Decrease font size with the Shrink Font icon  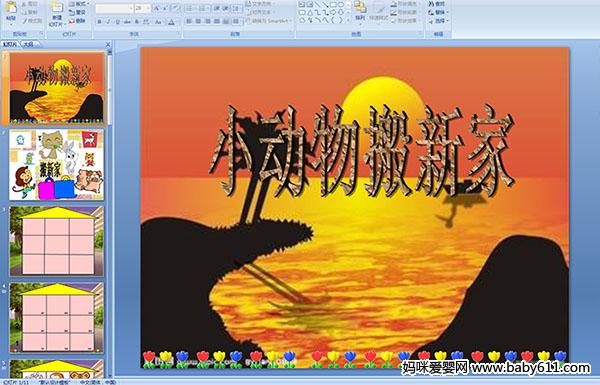[165, 8]
